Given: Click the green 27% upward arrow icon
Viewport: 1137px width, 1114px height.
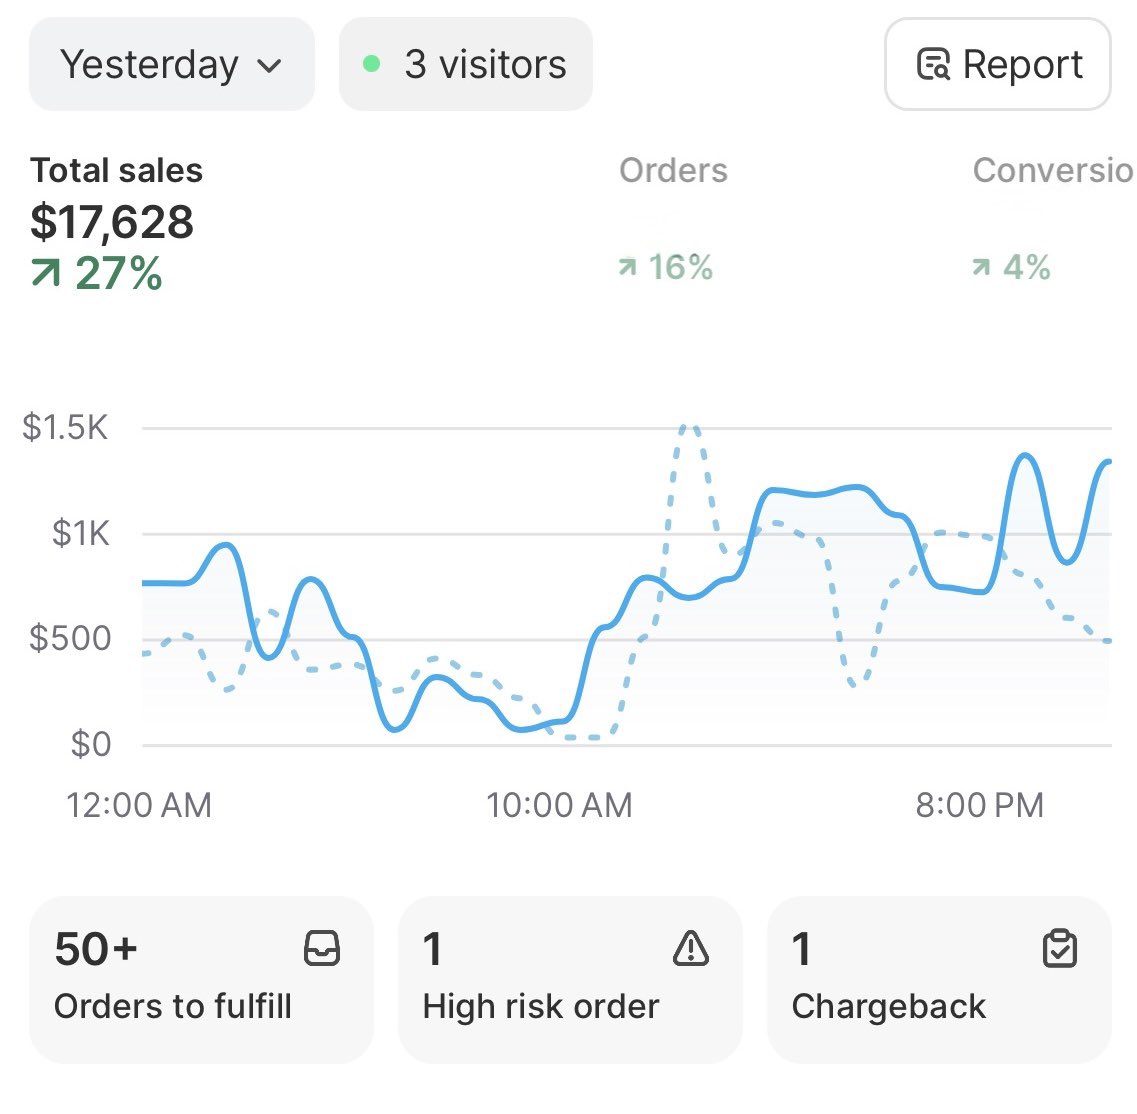Looking at the screenshot, I should 45,273.
